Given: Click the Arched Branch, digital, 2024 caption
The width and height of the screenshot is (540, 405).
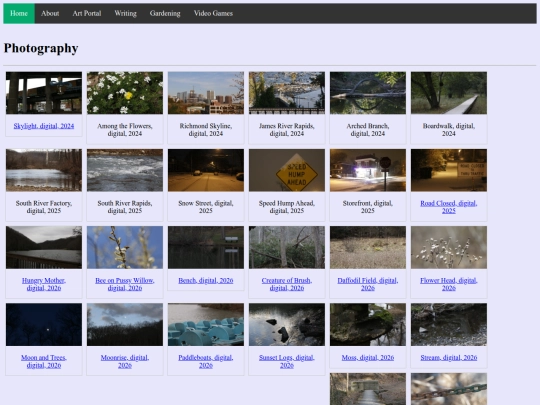Looking at the screenshot, I should pyautogui.click(x=368, y=130).
